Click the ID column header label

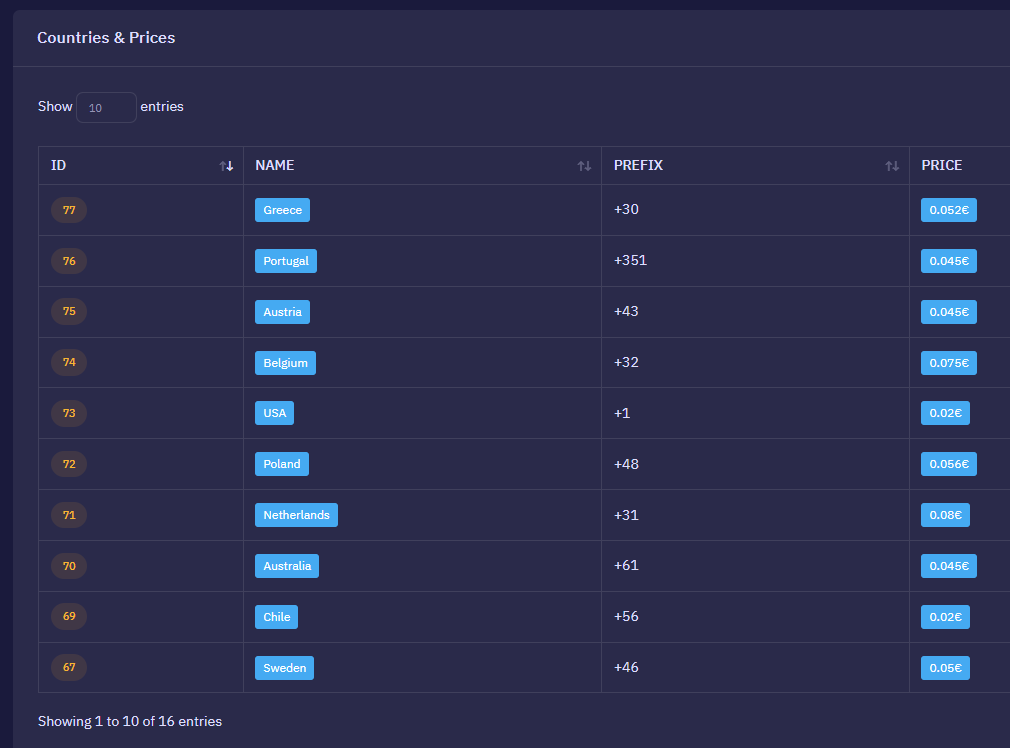[59, 166]
